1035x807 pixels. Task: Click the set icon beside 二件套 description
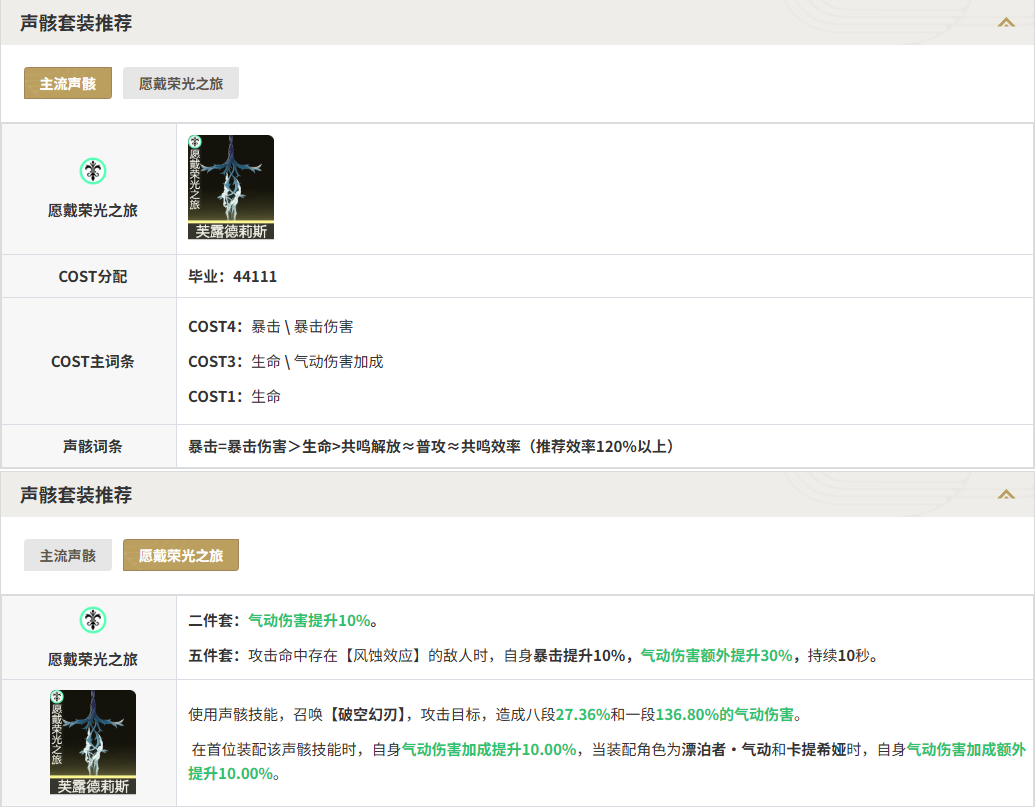pos(93,620)
